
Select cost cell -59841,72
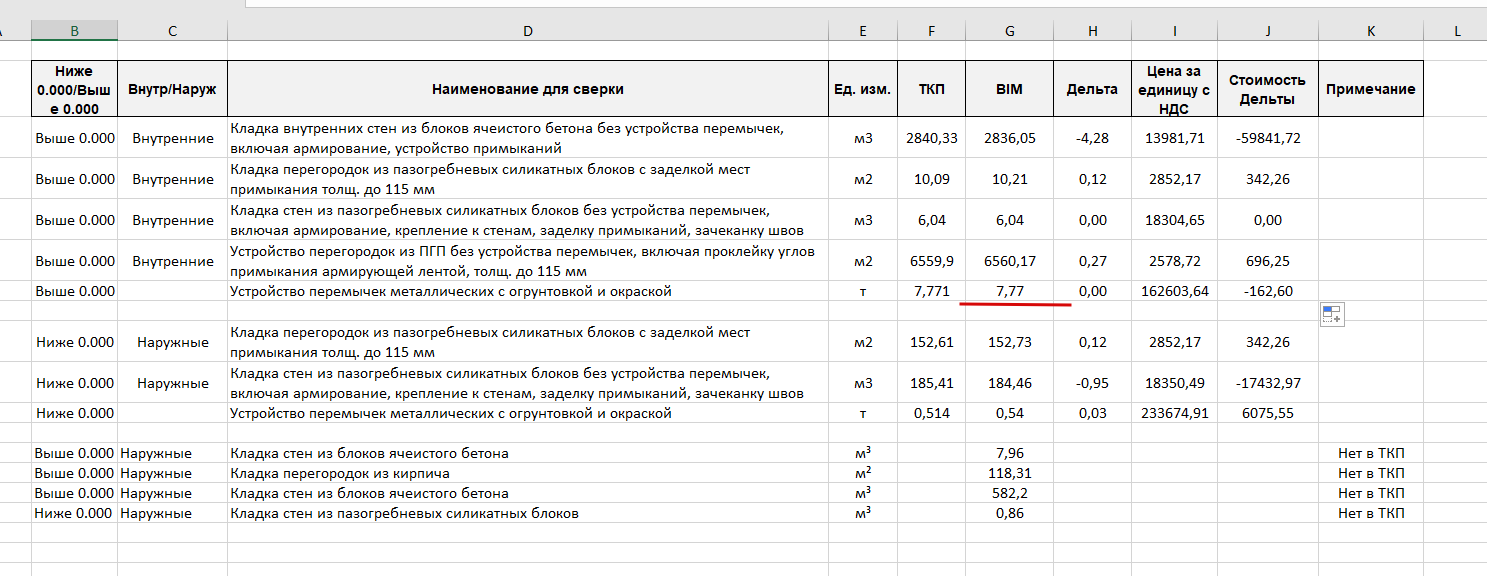point(1268,138)
